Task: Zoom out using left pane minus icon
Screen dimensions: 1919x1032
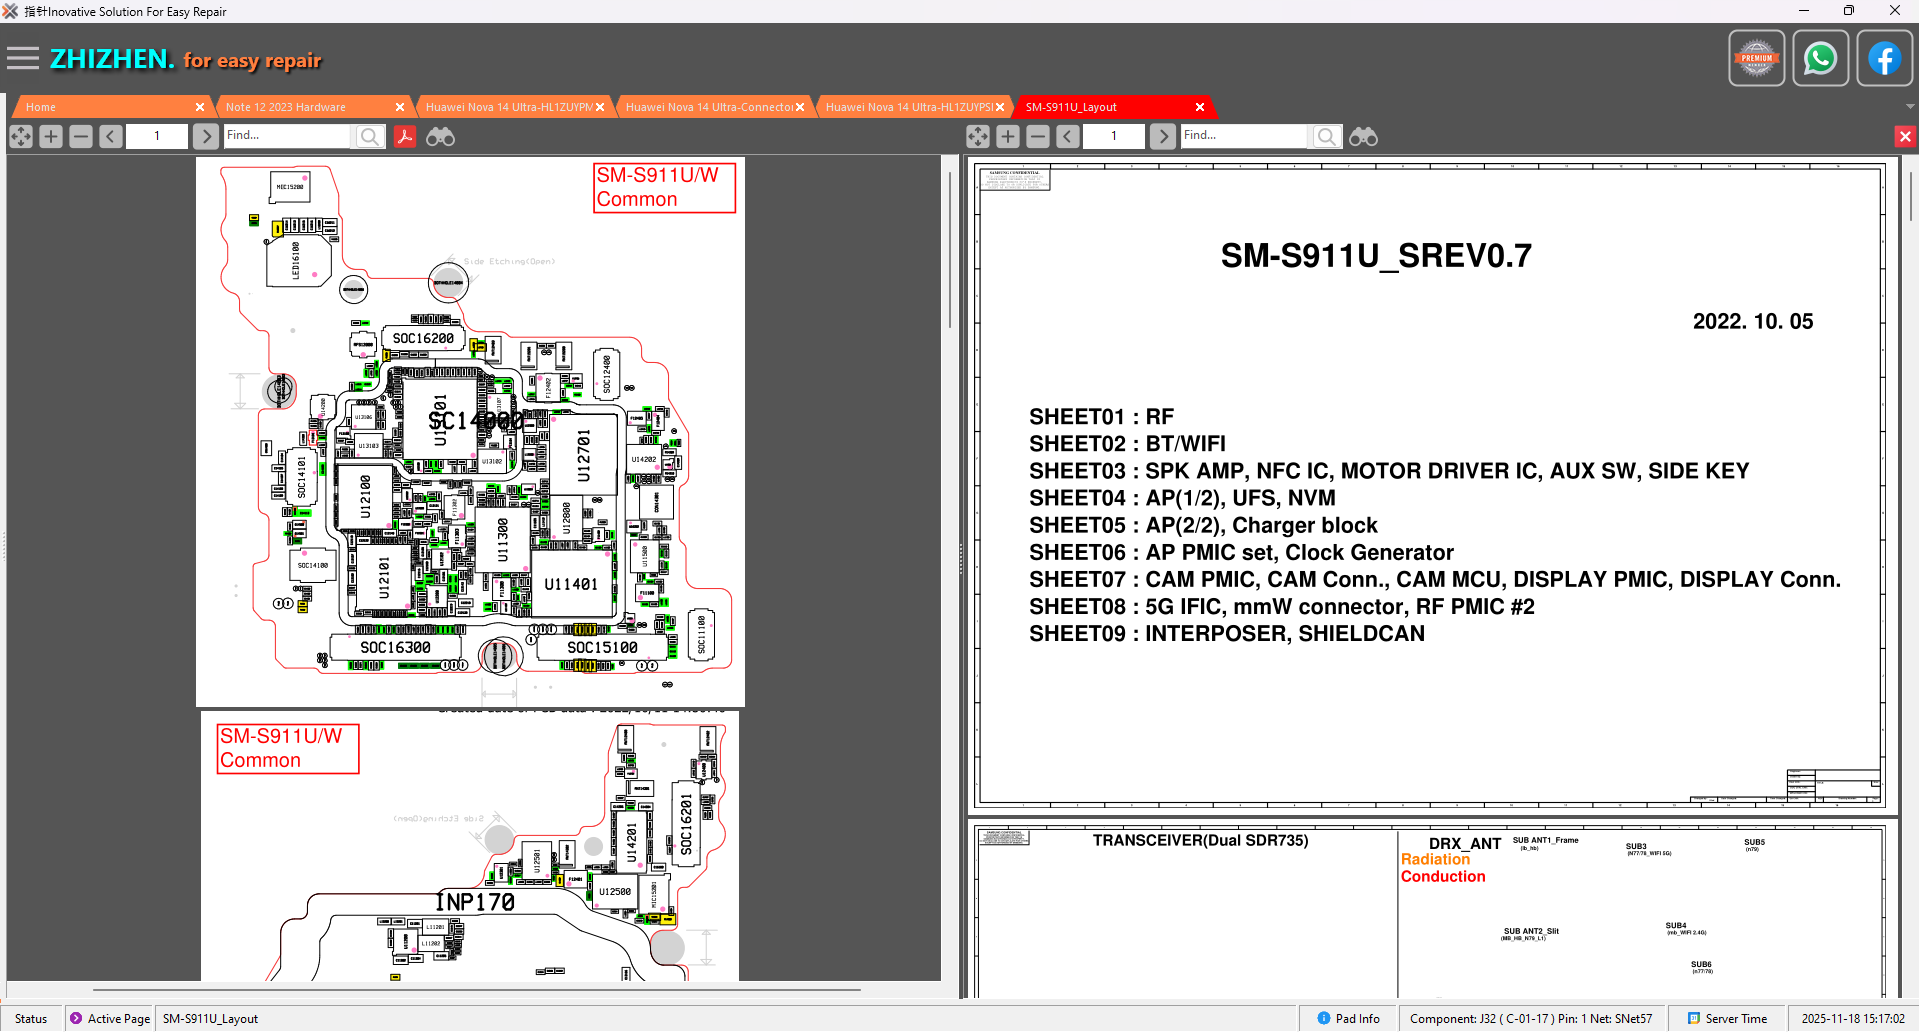Action: tap(81, 136)
